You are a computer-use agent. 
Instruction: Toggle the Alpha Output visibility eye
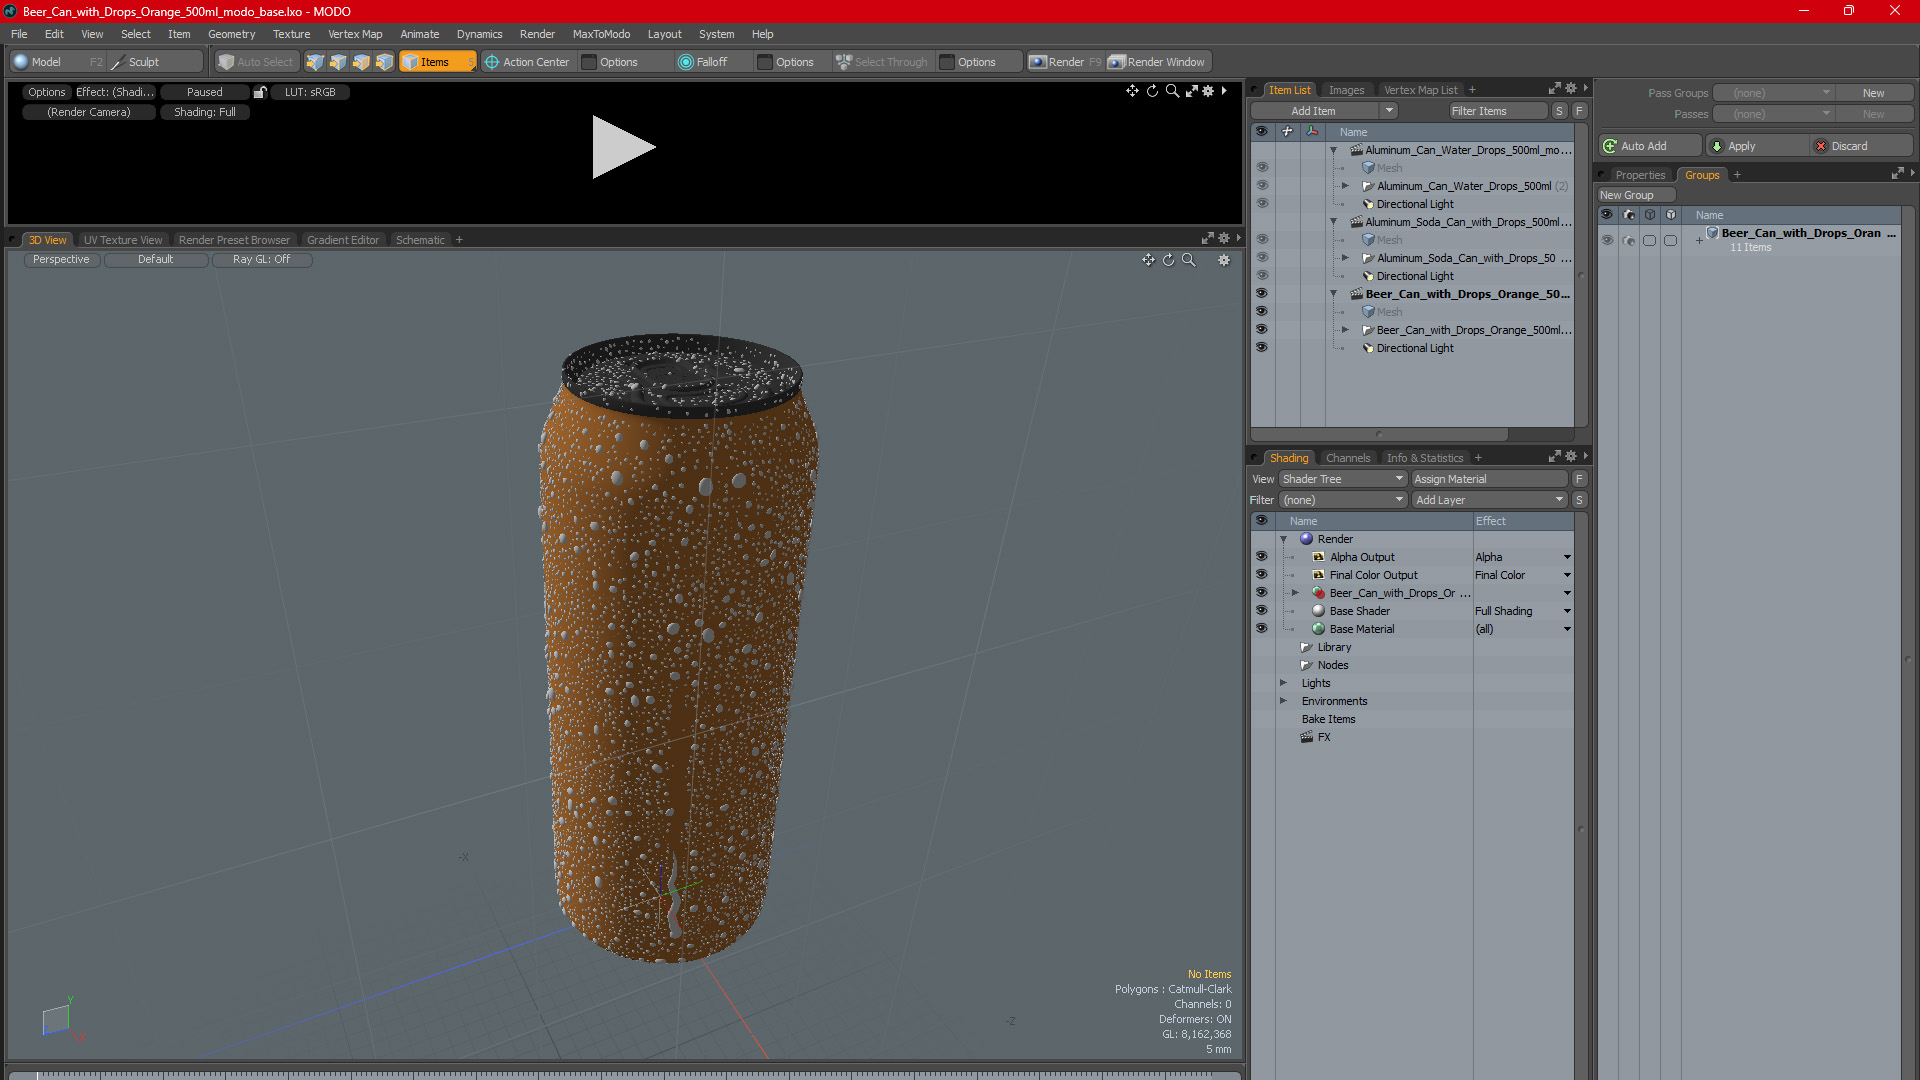coord(1261,557)
